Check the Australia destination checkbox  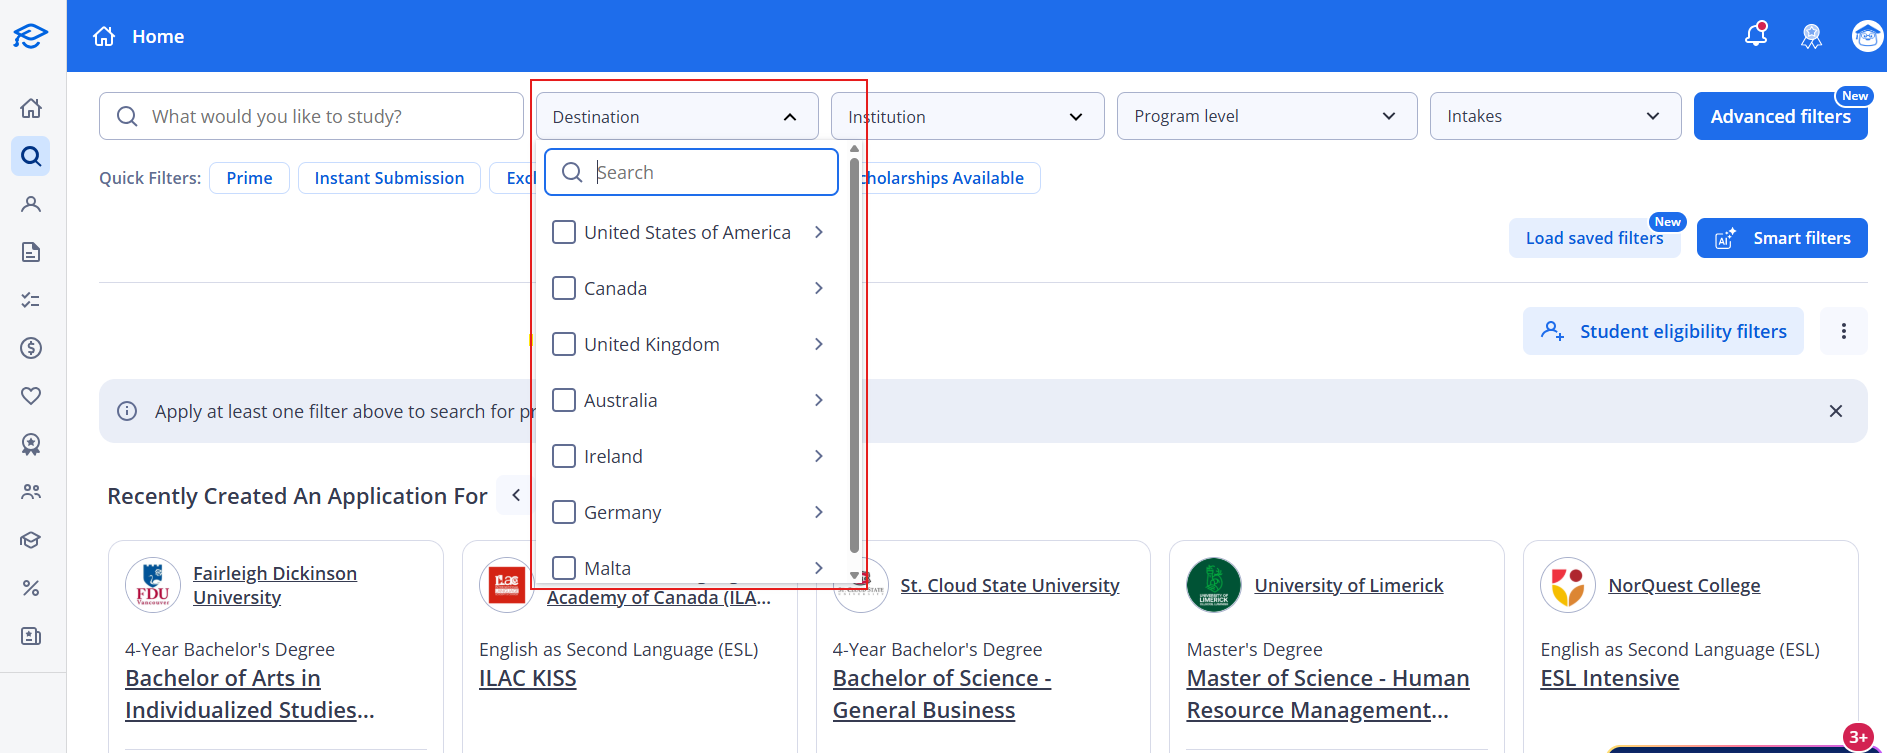point(564,400)
